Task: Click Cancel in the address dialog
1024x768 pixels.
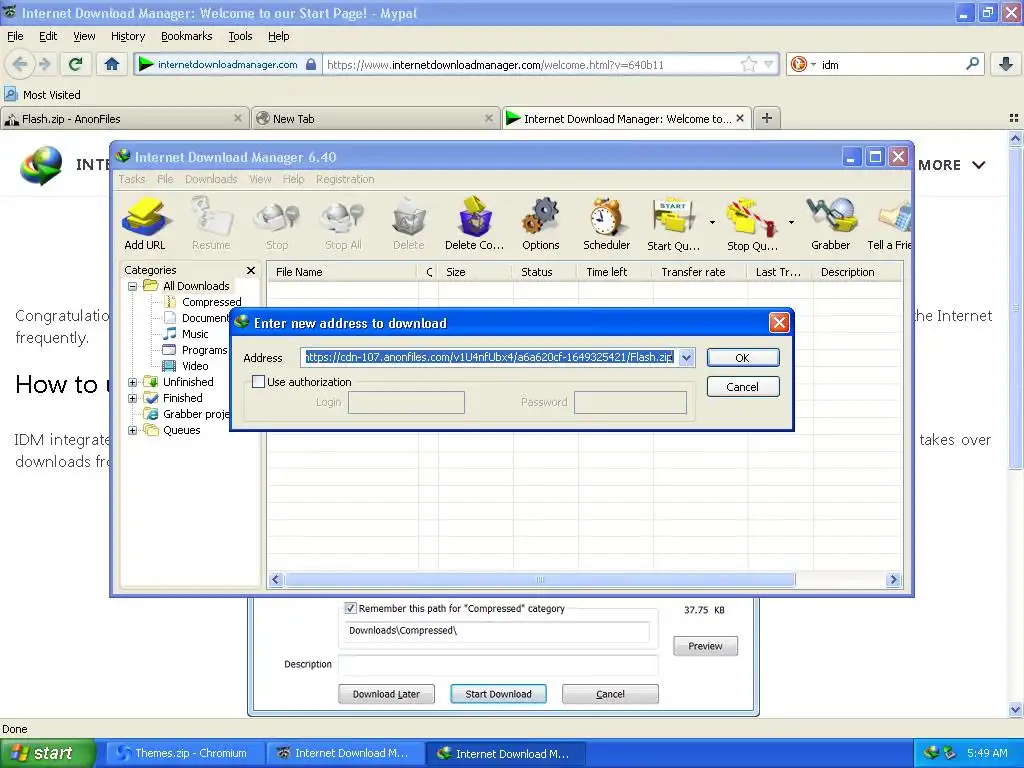Action: pyautogui.click(x=743, y=387)
